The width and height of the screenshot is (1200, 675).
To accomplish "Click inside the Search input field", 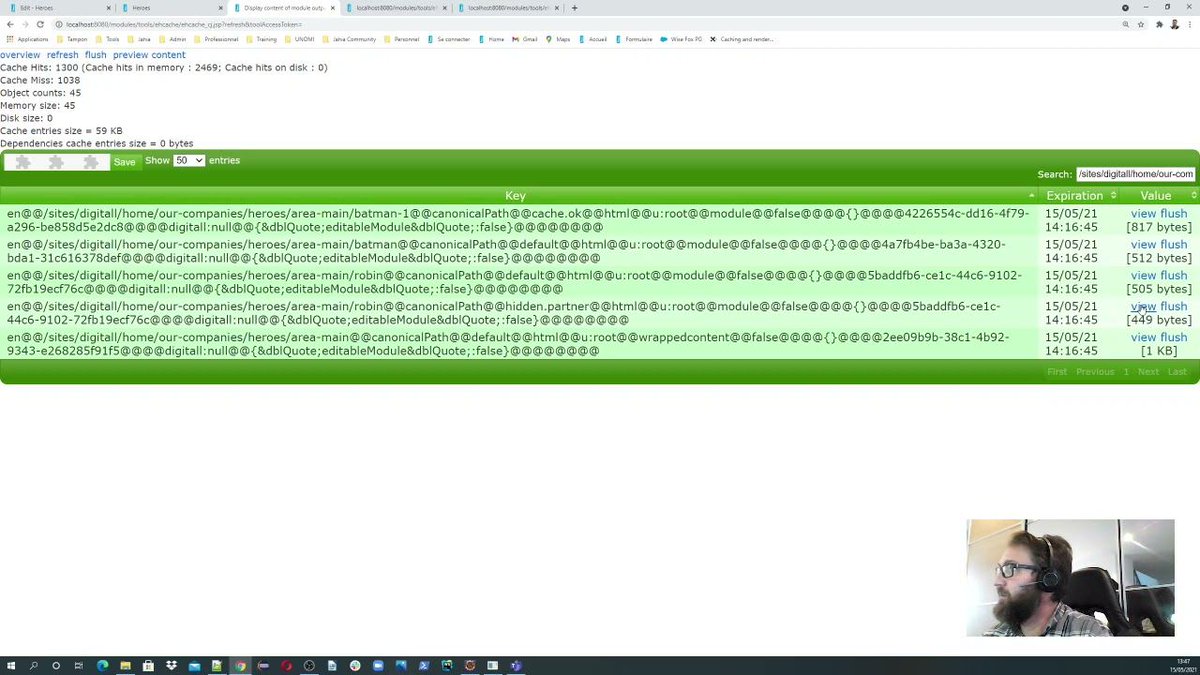I will tap(1135, 173).
